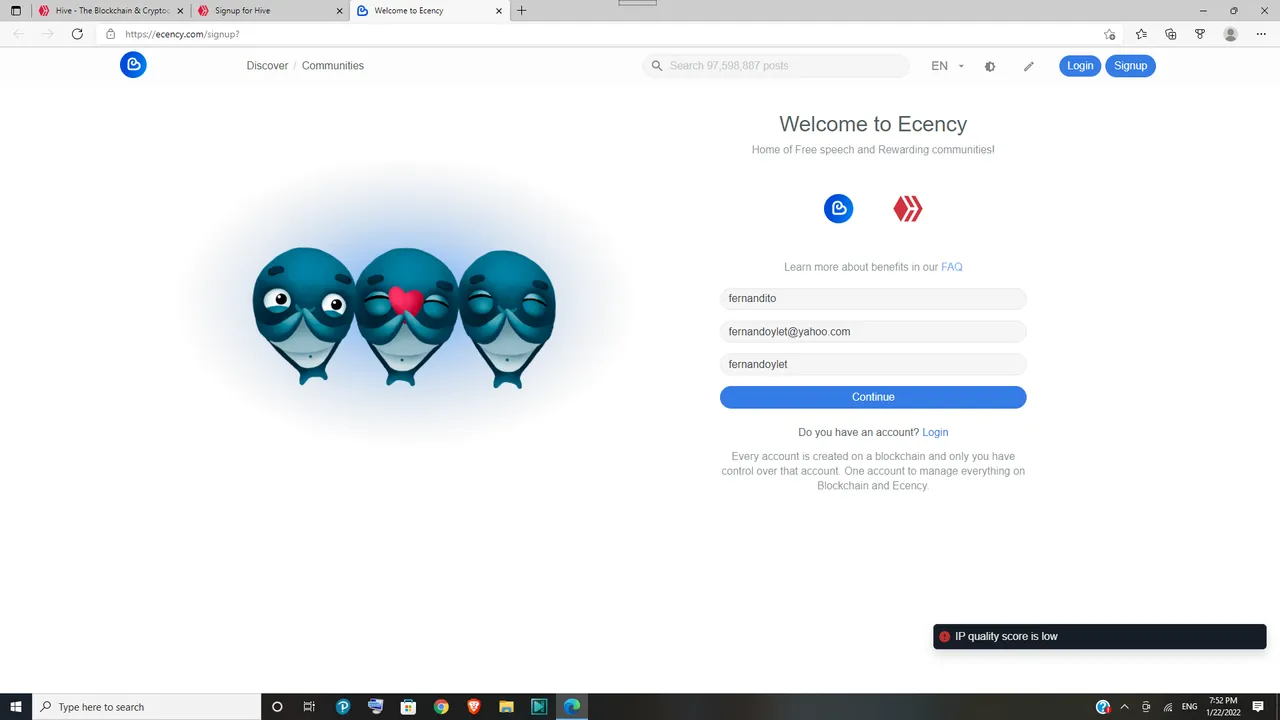Click the referral field containing fernandoylet
Screen dimensions: 1280x720
click(873, 364)
